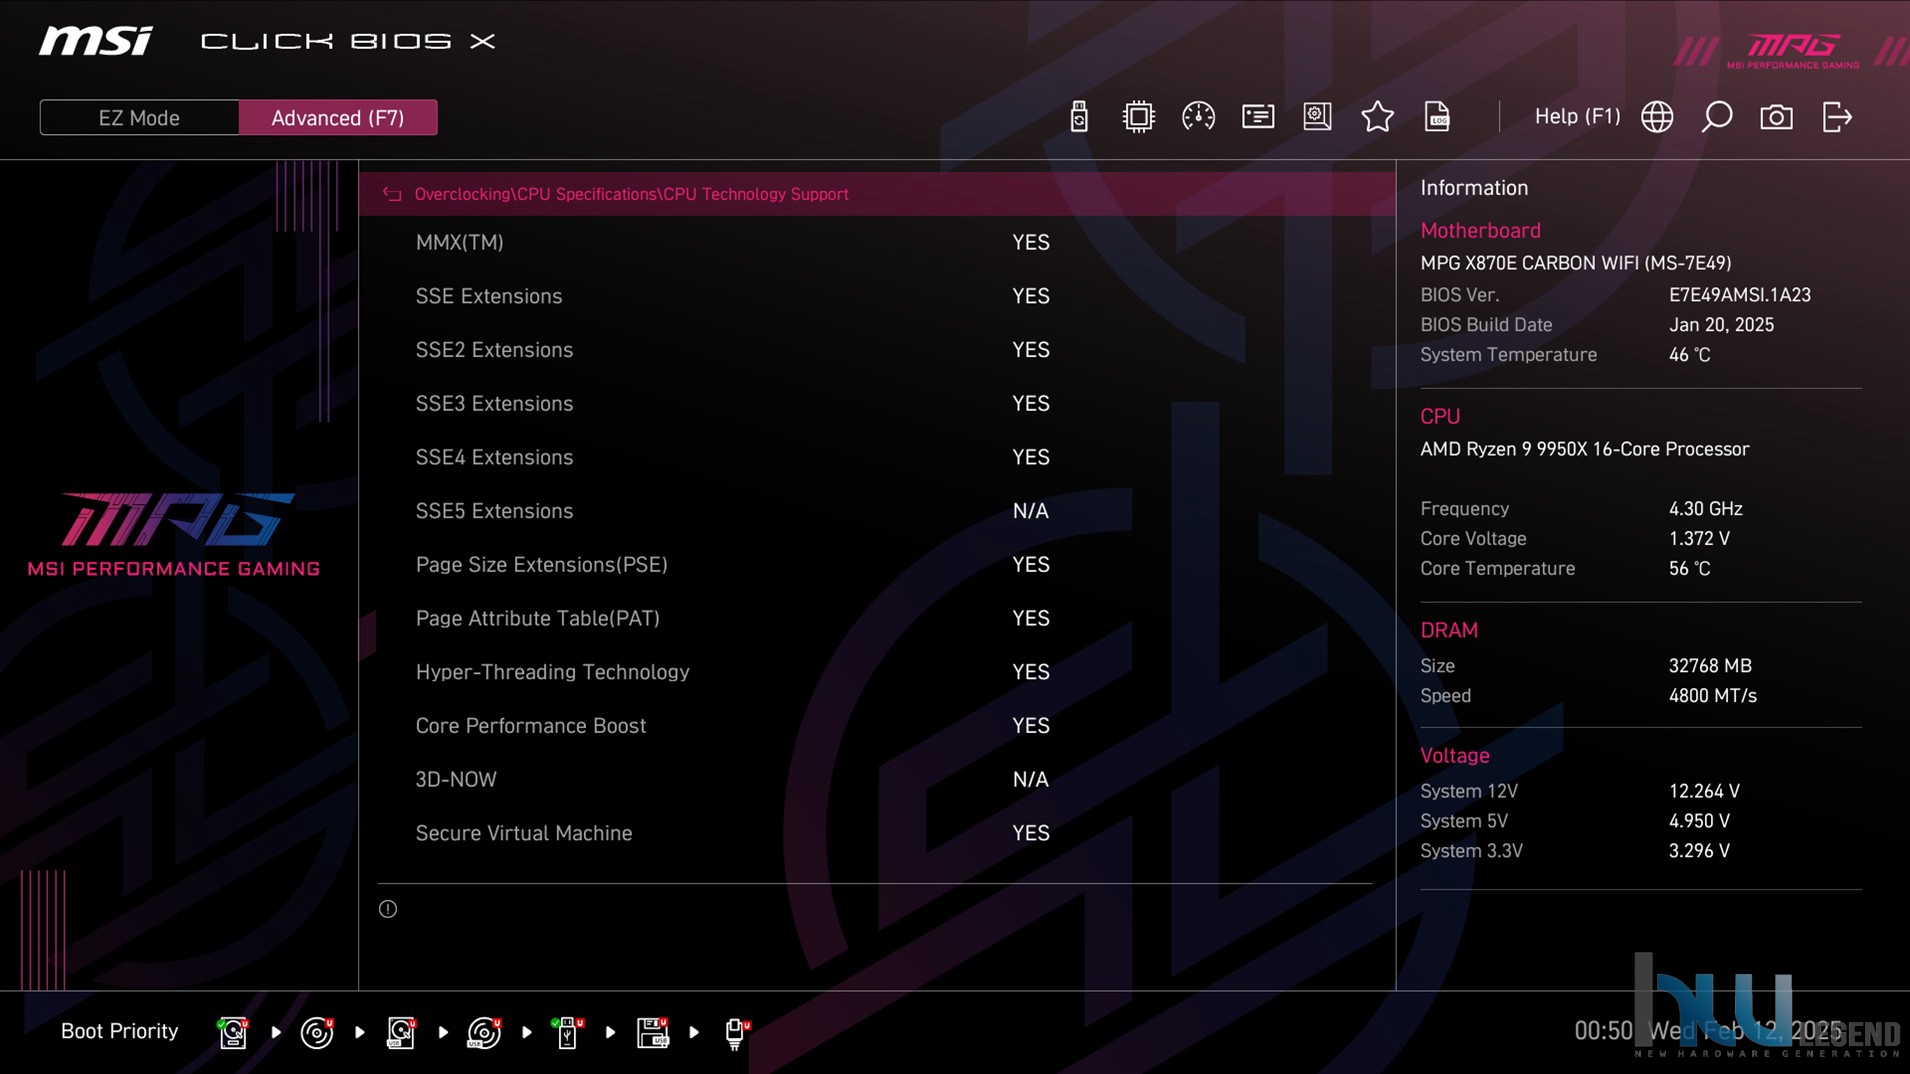The image size is (1910, 1074).
Task: Select the USB hard disk boot device icon
Action: click(401, 1032)
